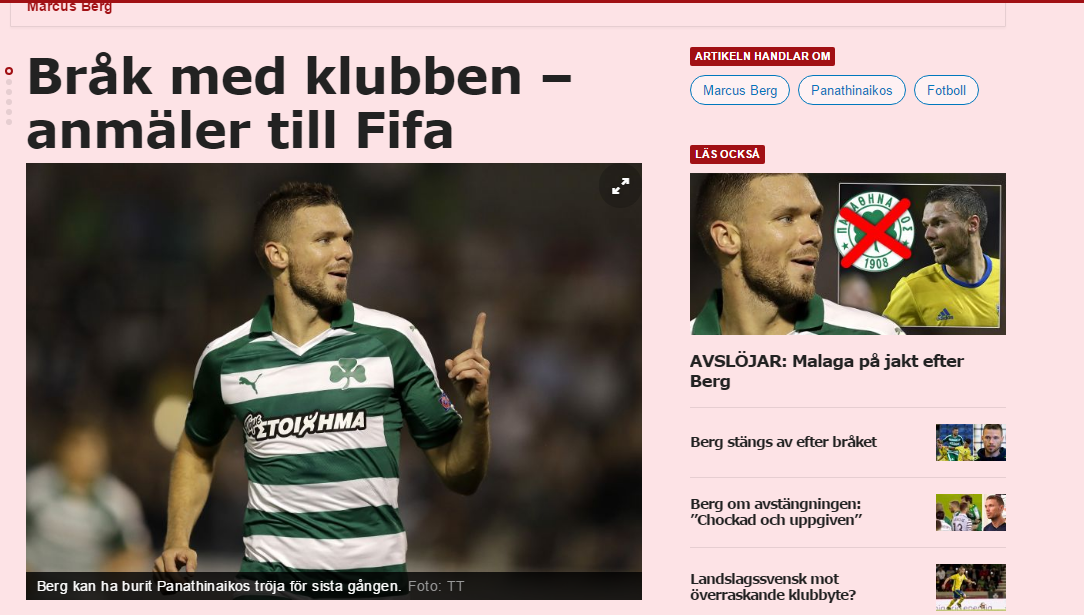Click the photo caption 'Berg kan ha burit'
Screen dimensions: 1084x615
pyautogui.click(x=218, y=586)
